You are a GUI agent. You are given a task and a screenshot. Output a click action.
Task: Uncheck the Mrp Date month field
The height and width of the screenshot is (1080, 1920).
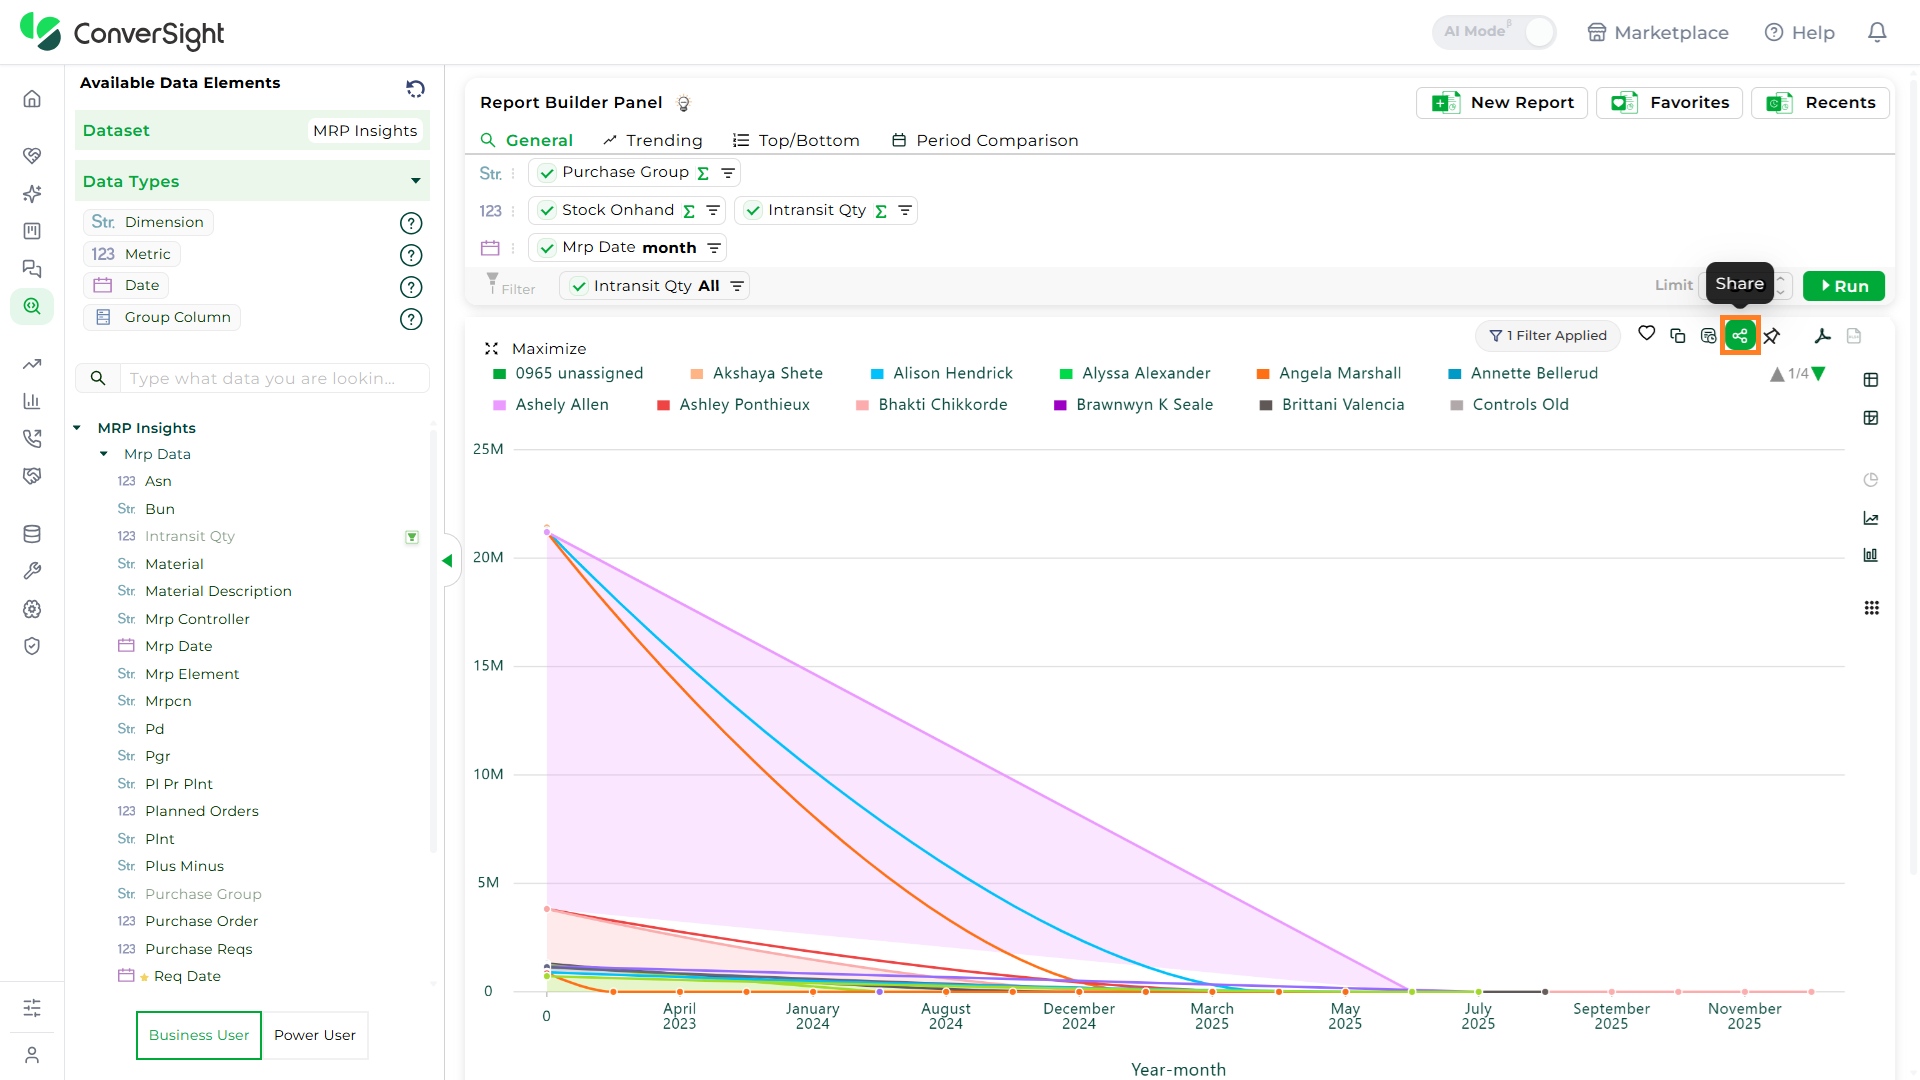(547, 248)
